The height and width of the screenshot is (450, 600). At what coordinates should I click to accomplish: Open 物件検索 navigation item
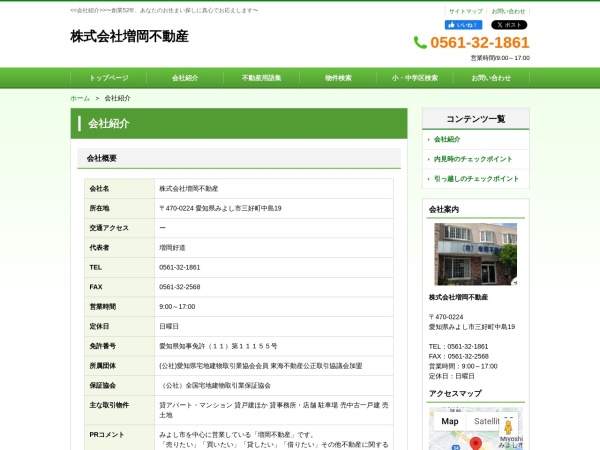pos(338,78)
